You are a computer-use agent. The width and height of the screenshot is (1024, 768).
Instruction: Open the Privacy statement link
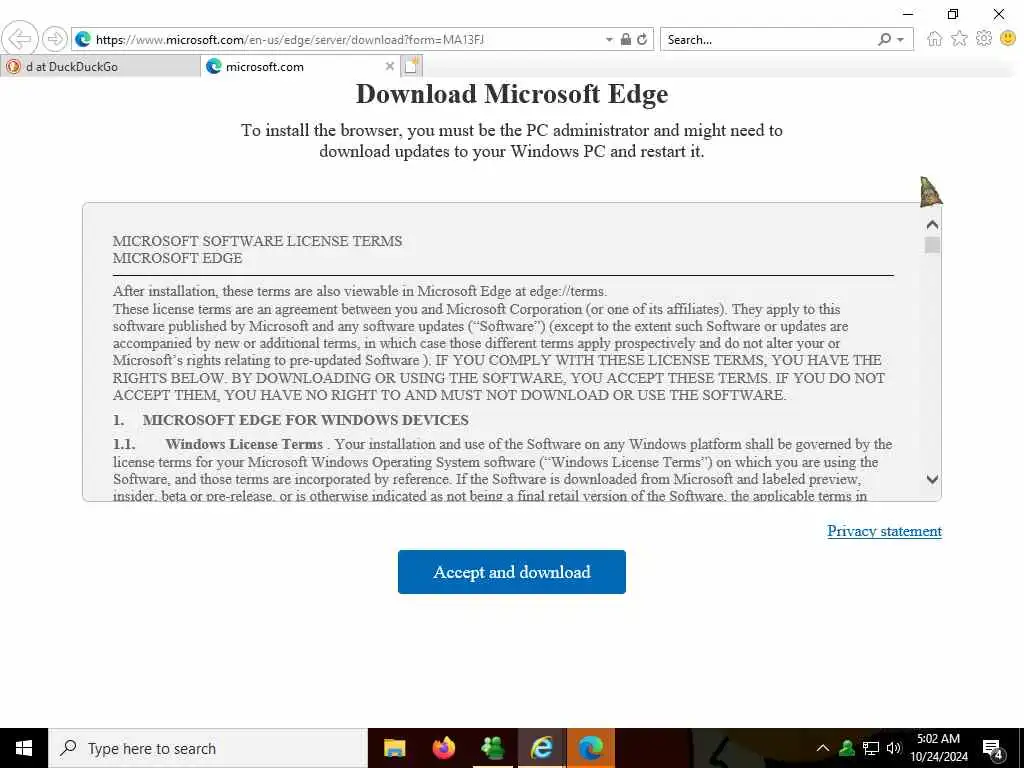tap(884, 531)
